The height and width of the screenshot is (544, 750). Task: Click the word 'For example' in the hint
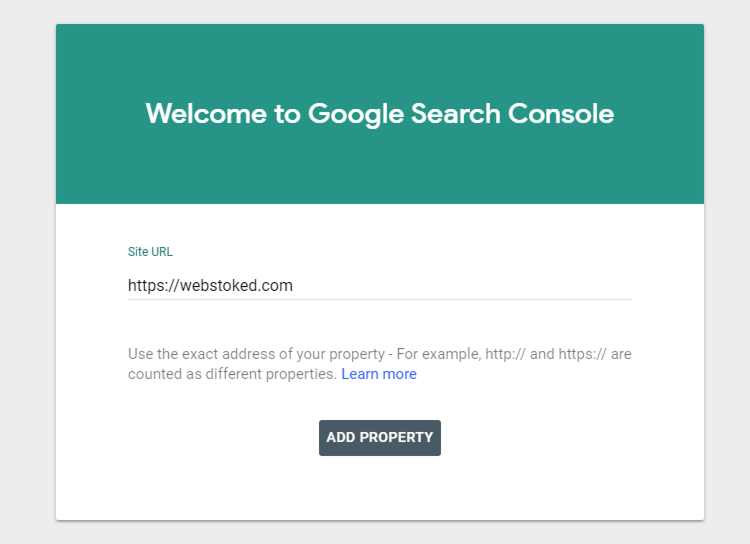[439, 354]
